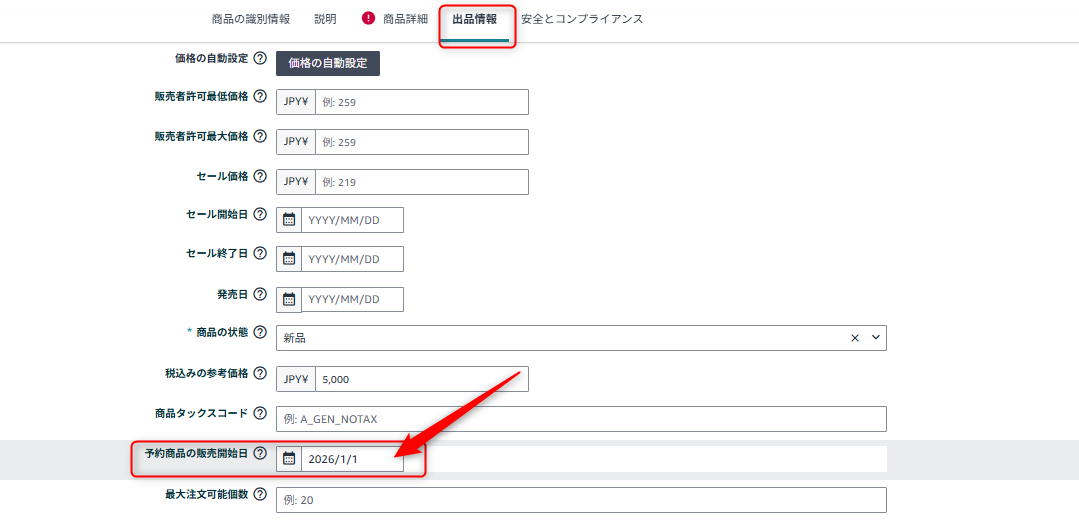This screenshot has height=526, width=1079.
Task: Go to the 説明 tab
Action: coord(325,19)
